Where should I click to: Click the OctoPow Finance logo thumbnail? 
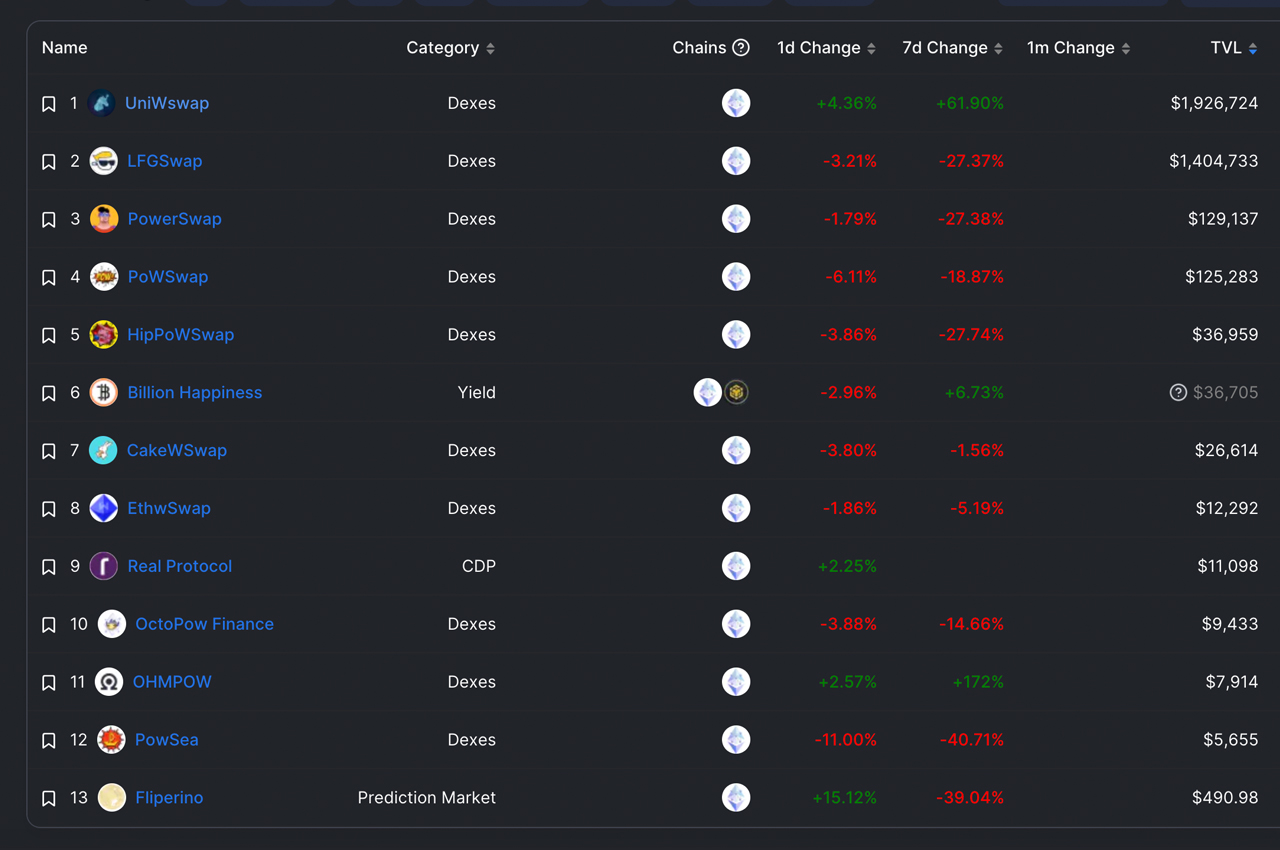[111, 623]
